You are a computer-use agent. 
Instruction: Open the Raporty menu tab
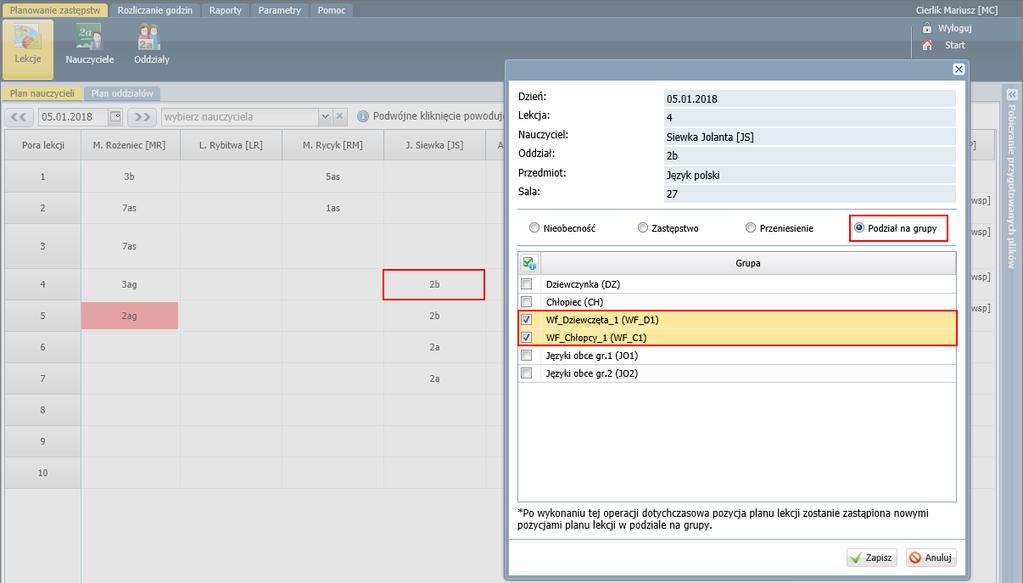click(x=225, y=10)
